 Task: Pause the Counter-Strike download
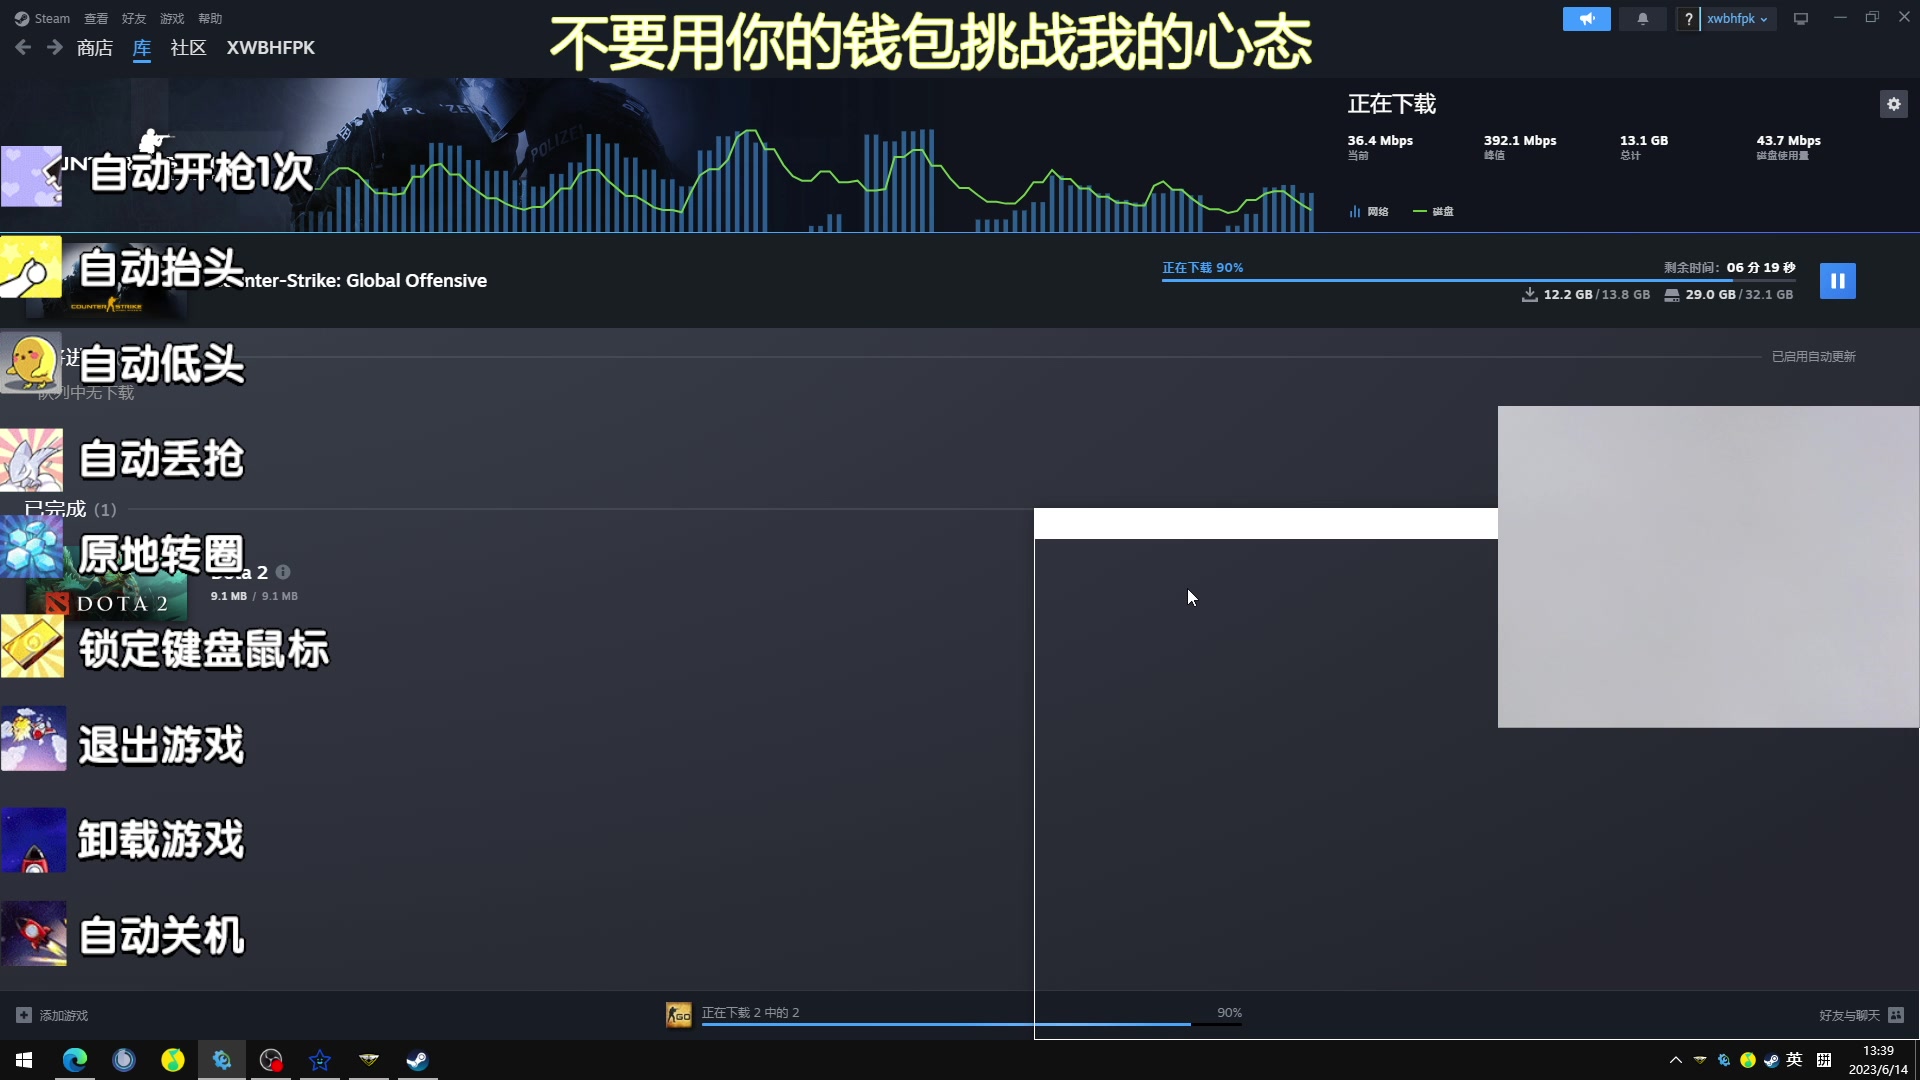click(1837, 281)
